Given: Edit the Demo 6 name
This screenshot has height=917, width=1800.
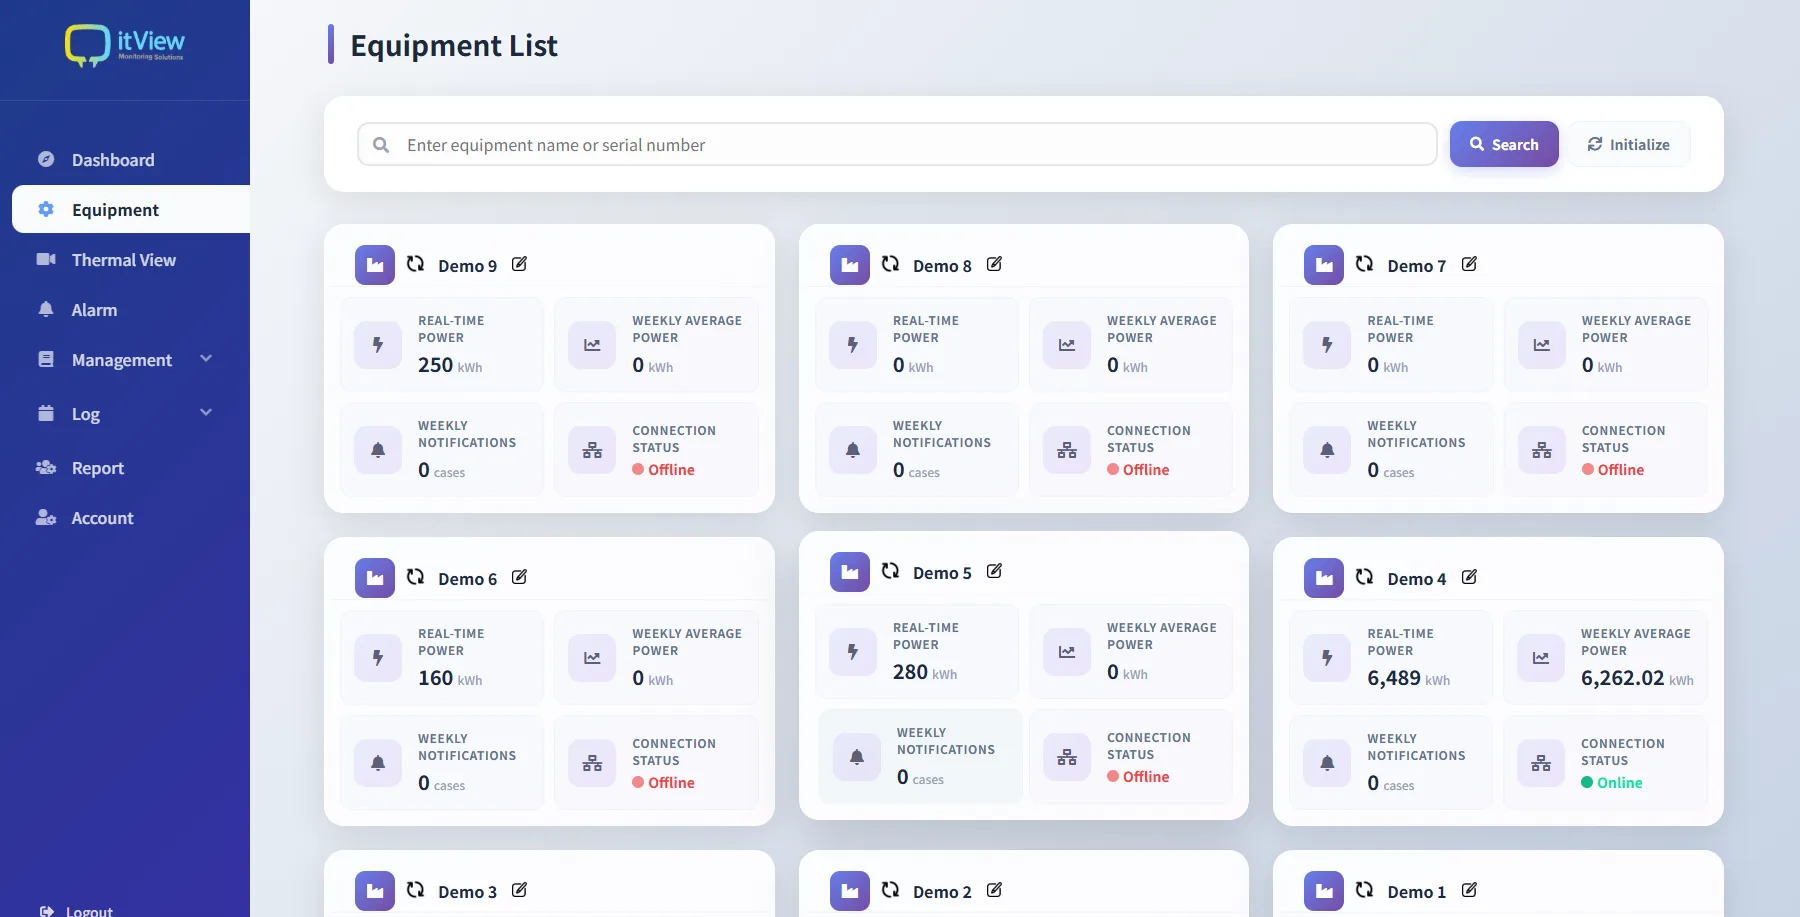Looking at the screenshot, I should (520, 577).
